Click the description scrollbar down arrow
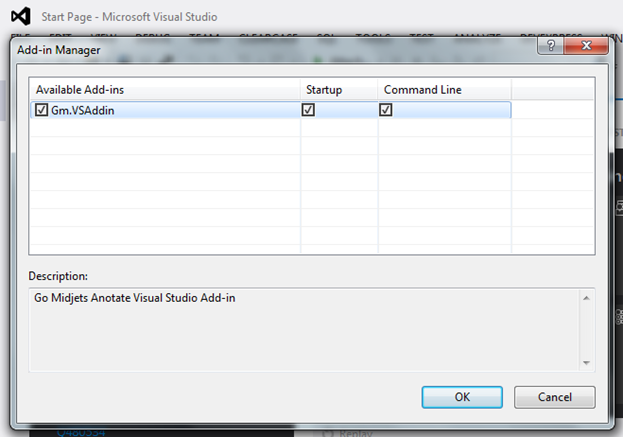623x437 pixels. (587, 362)
